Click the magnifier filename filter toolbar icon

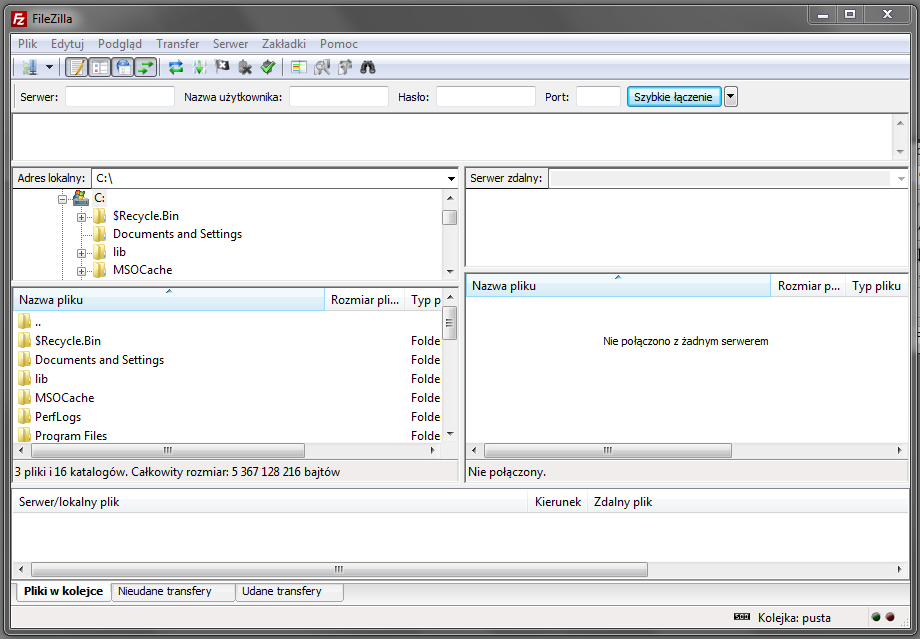point(322,67)
